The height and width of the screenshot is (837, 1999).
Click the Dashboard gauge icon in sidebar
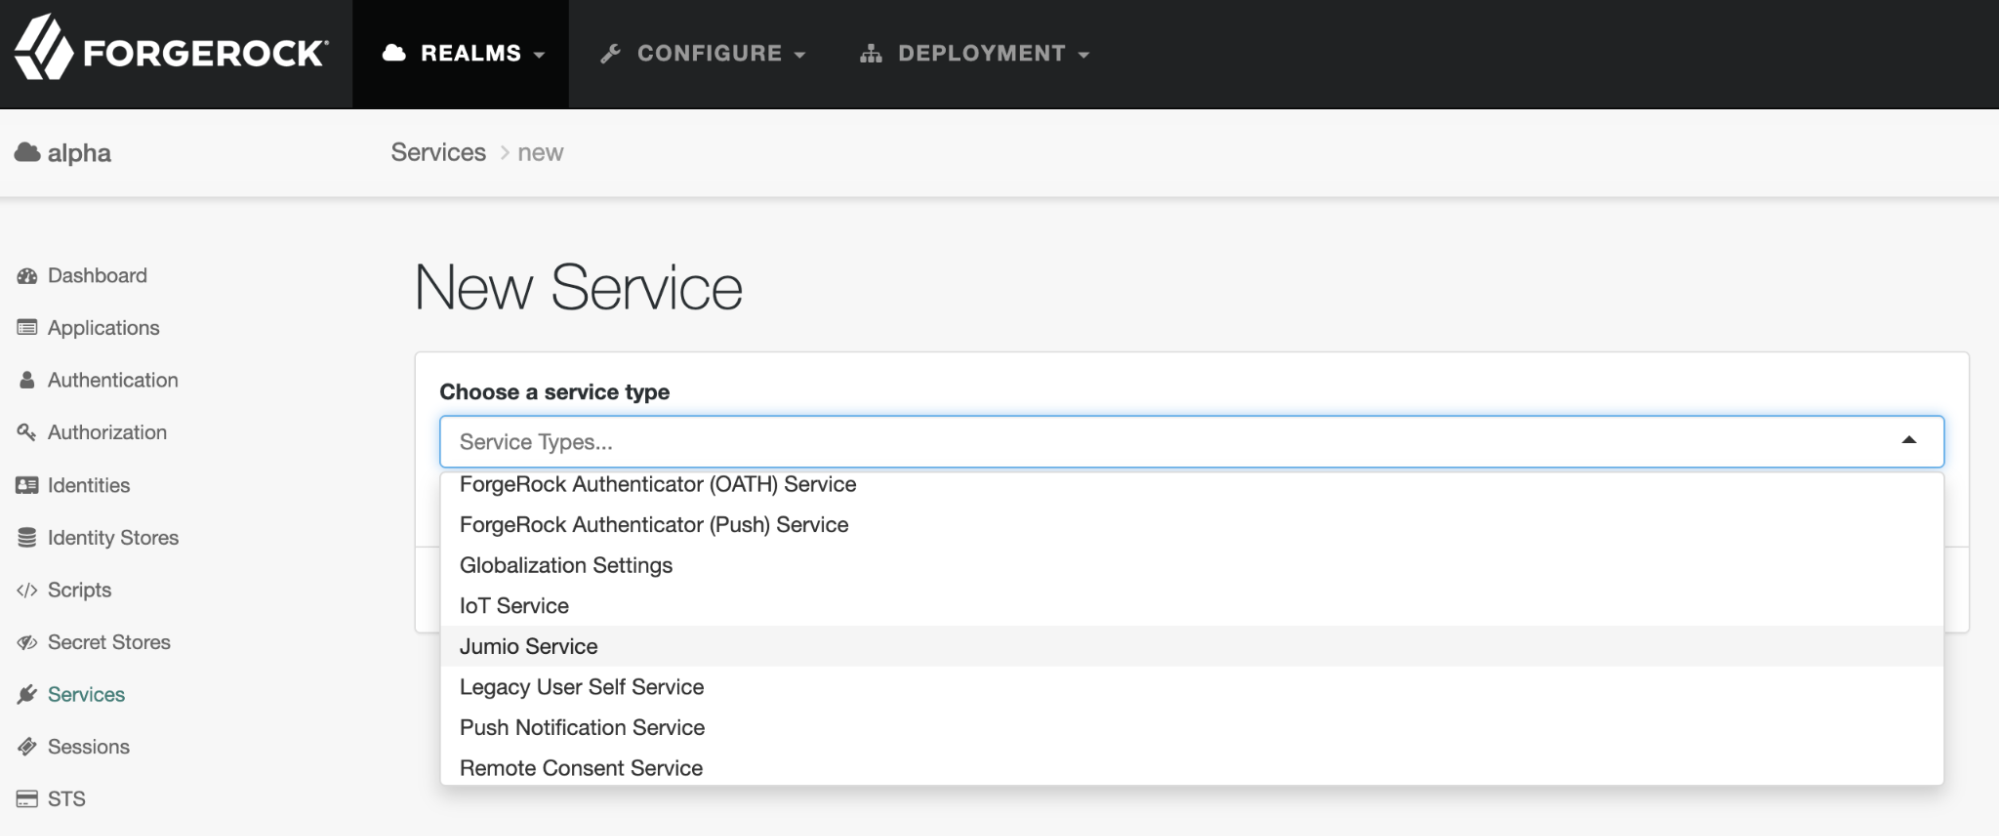click(27, 276)
